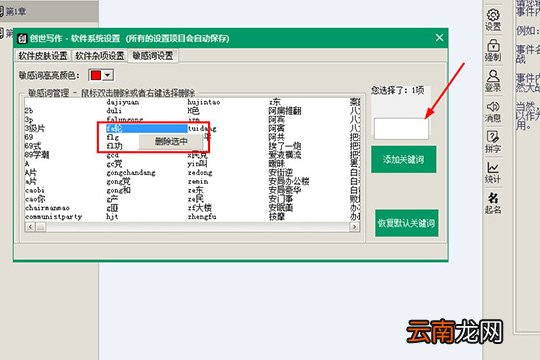Select the word "挨了一炮" in the list

tap(285, 146)
